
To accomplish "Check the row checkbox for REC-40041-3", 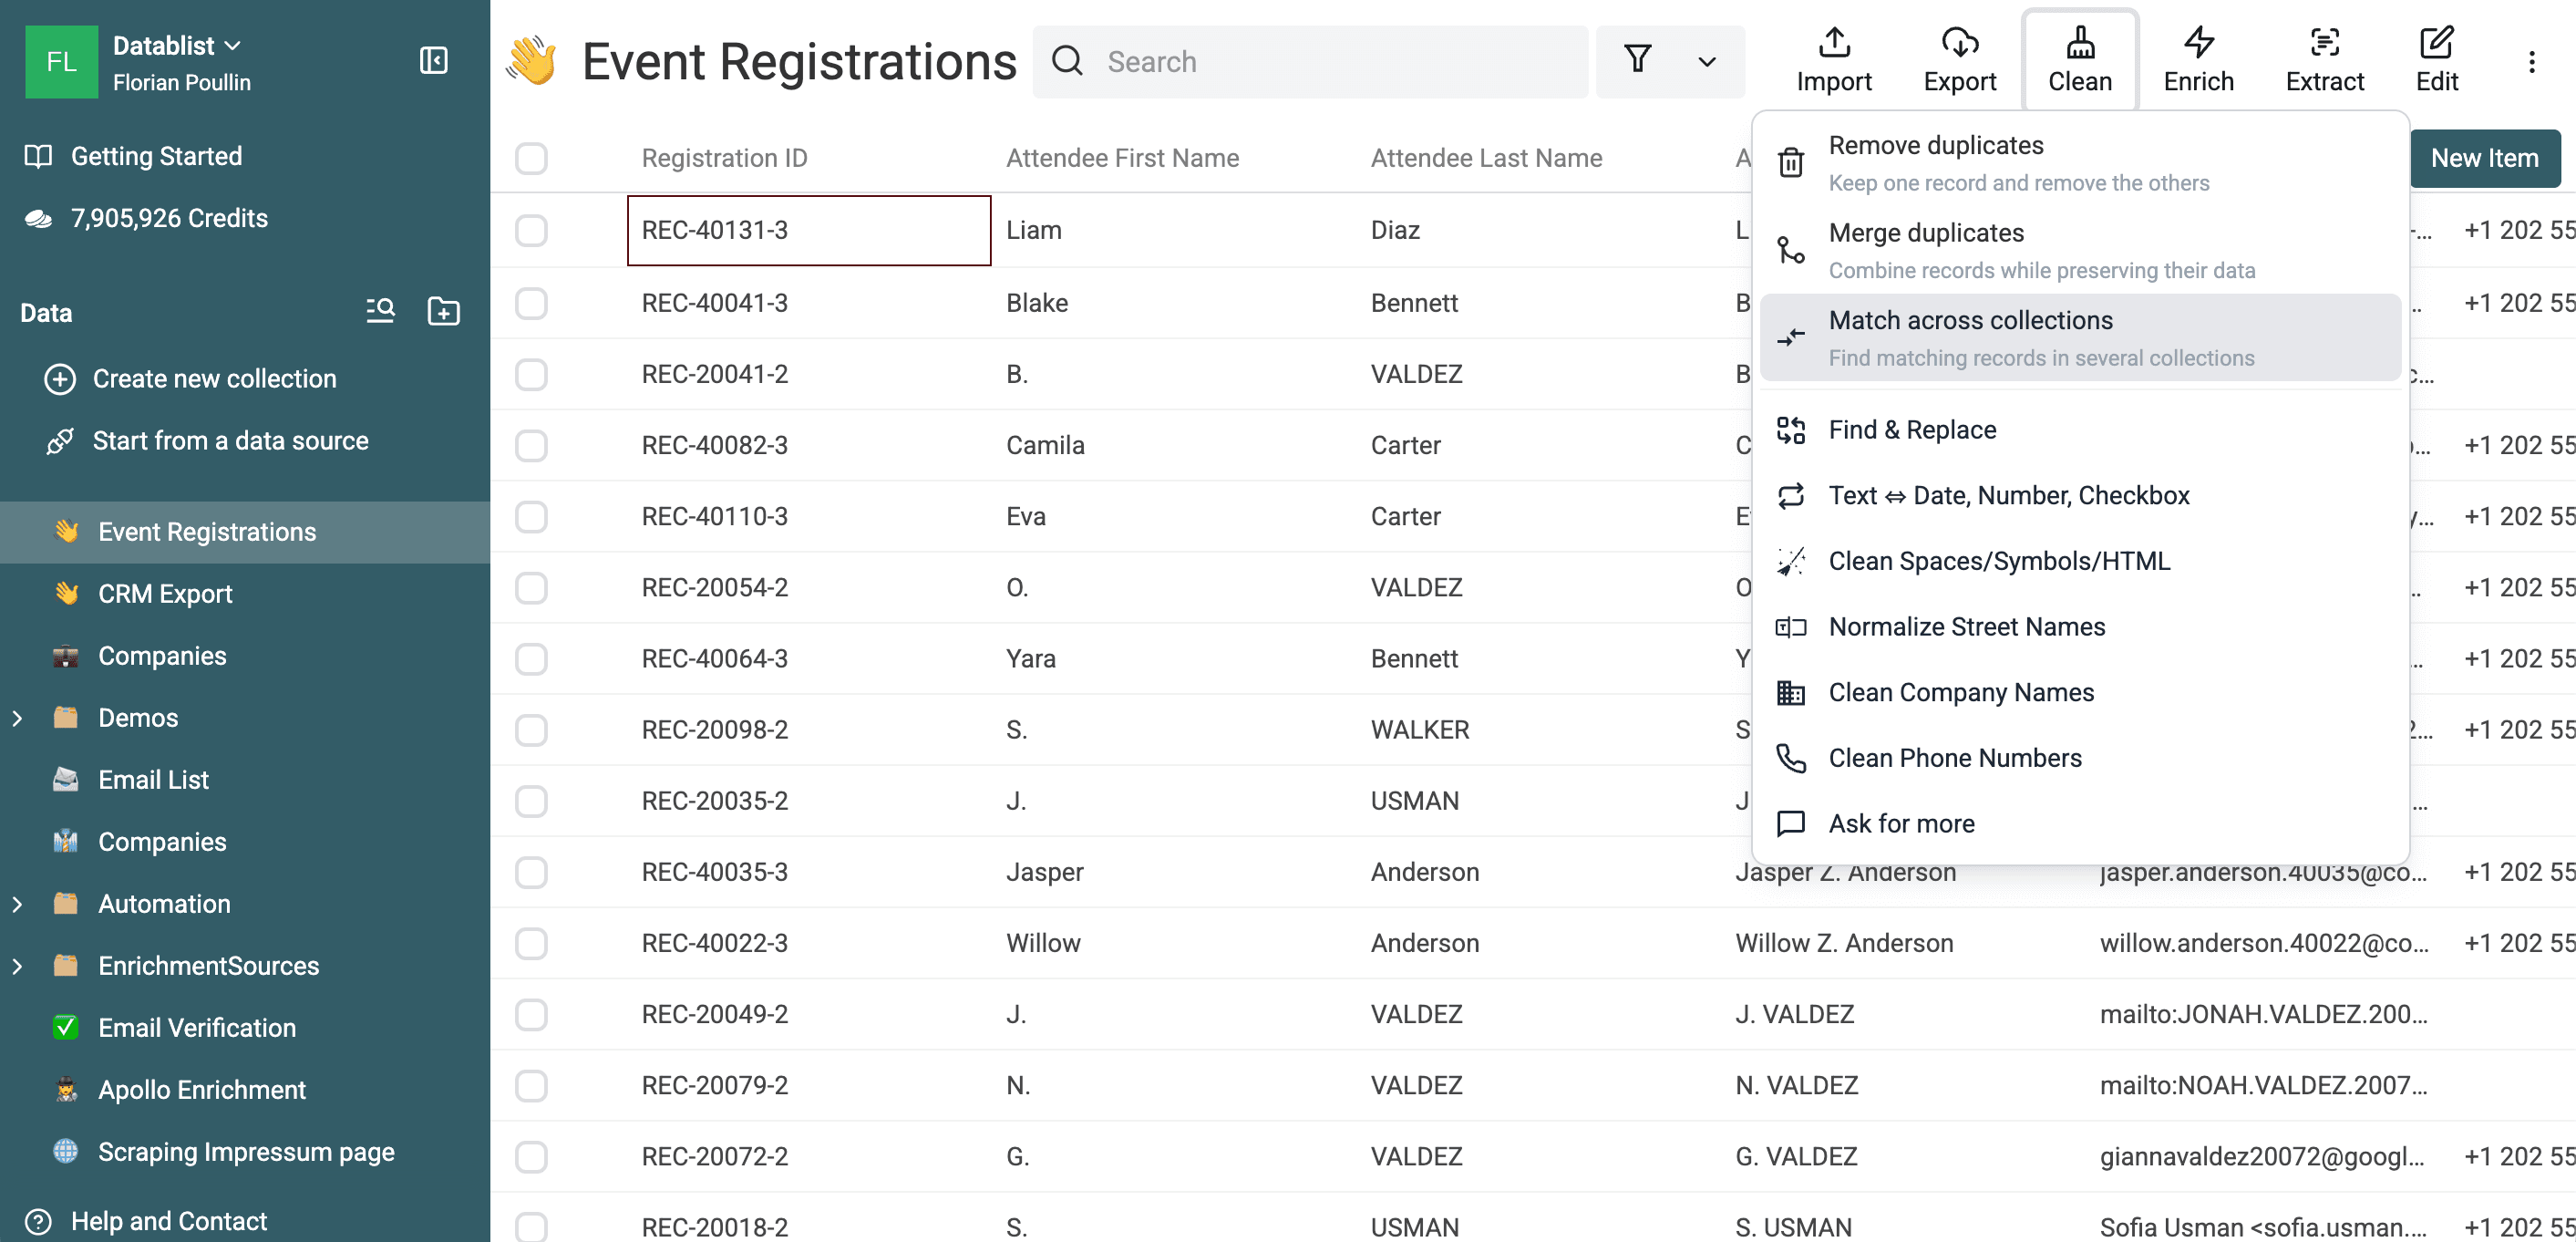I will (531, 303).
